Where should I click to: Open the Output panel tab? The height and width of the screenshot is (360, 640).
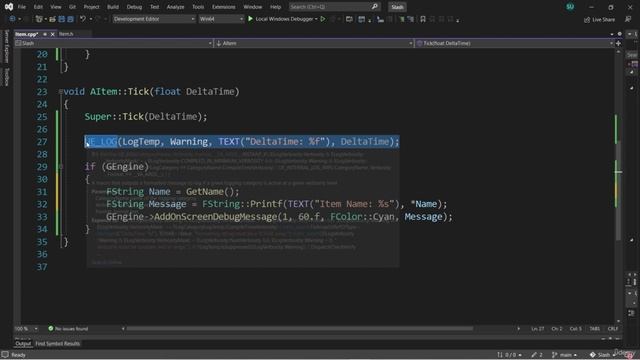point(23,344)
